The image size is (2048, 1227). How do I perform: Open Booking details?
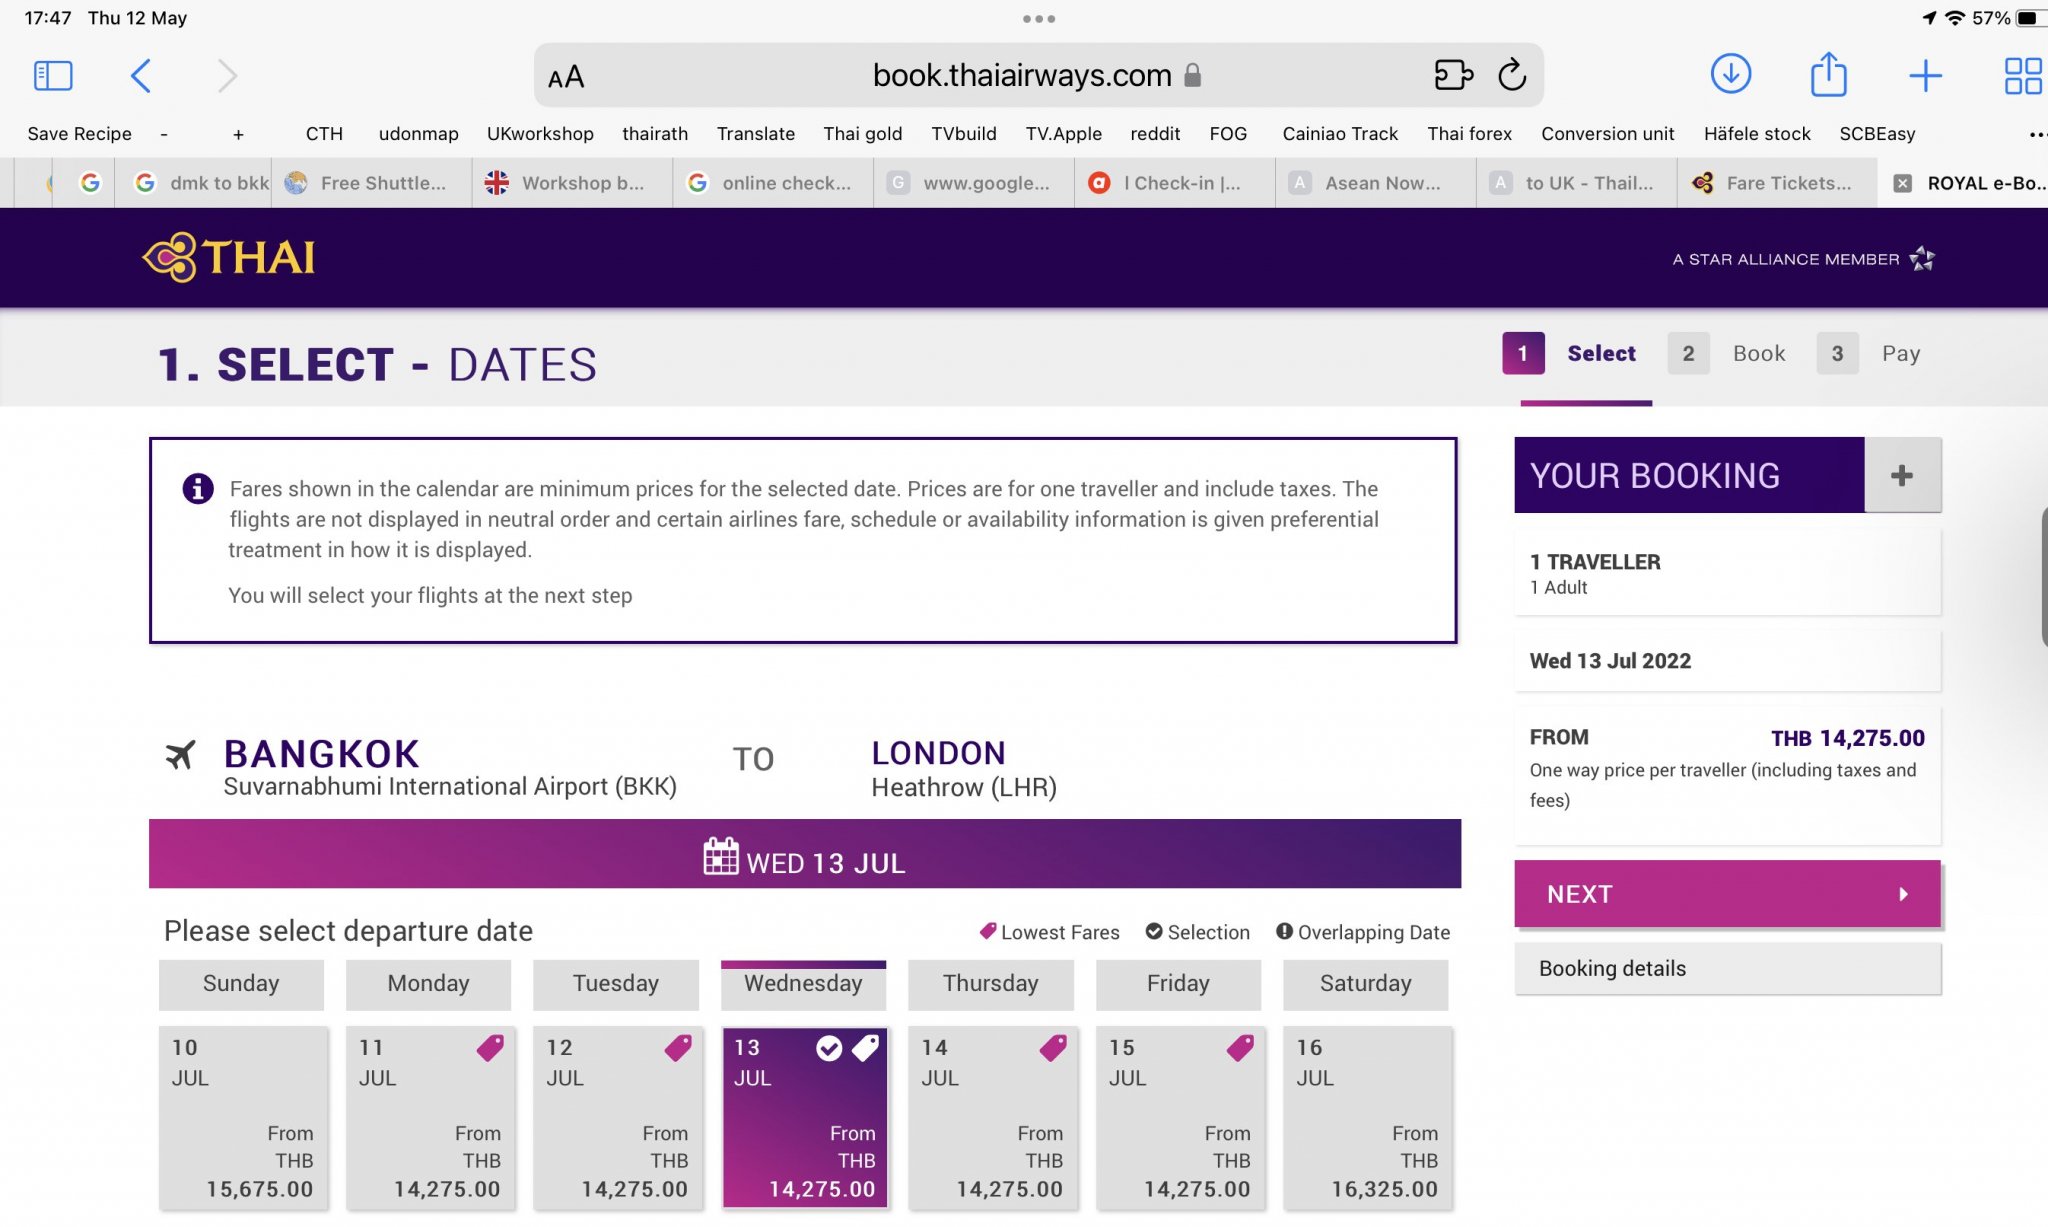click(1727, 968)
